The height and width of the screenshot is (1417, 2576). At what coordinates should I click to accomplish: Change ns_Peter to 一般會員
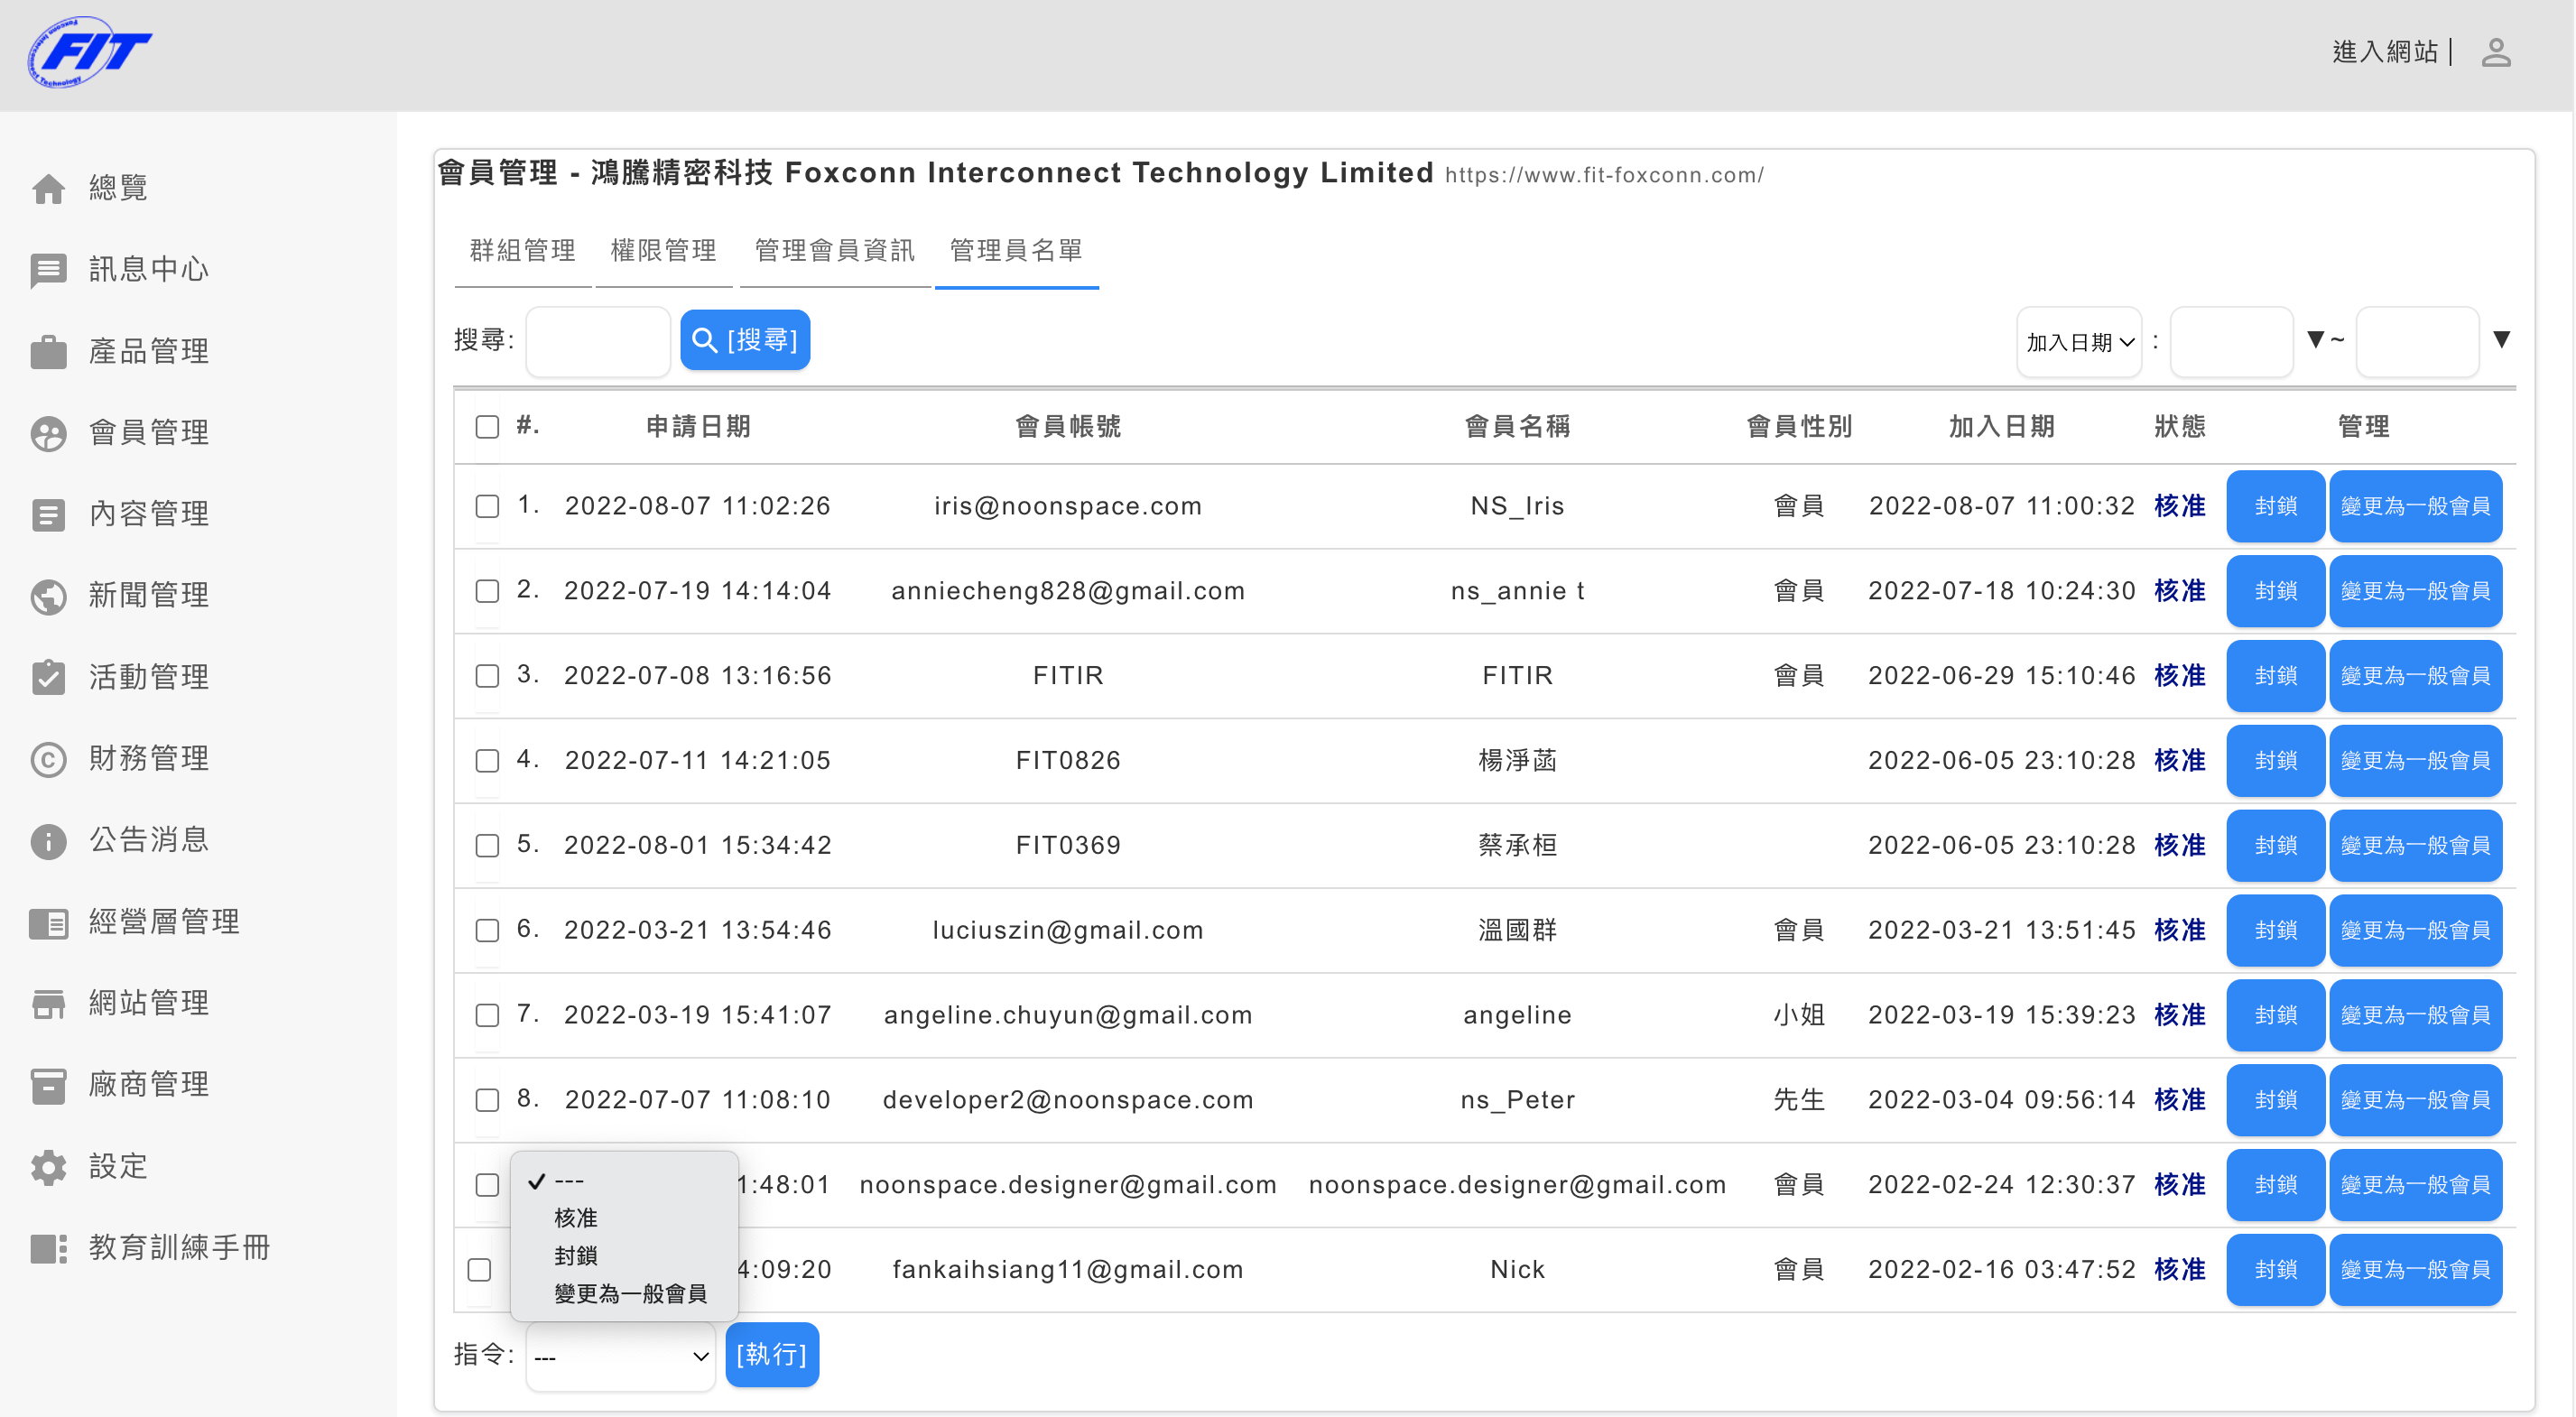tap(2415, 1100)
